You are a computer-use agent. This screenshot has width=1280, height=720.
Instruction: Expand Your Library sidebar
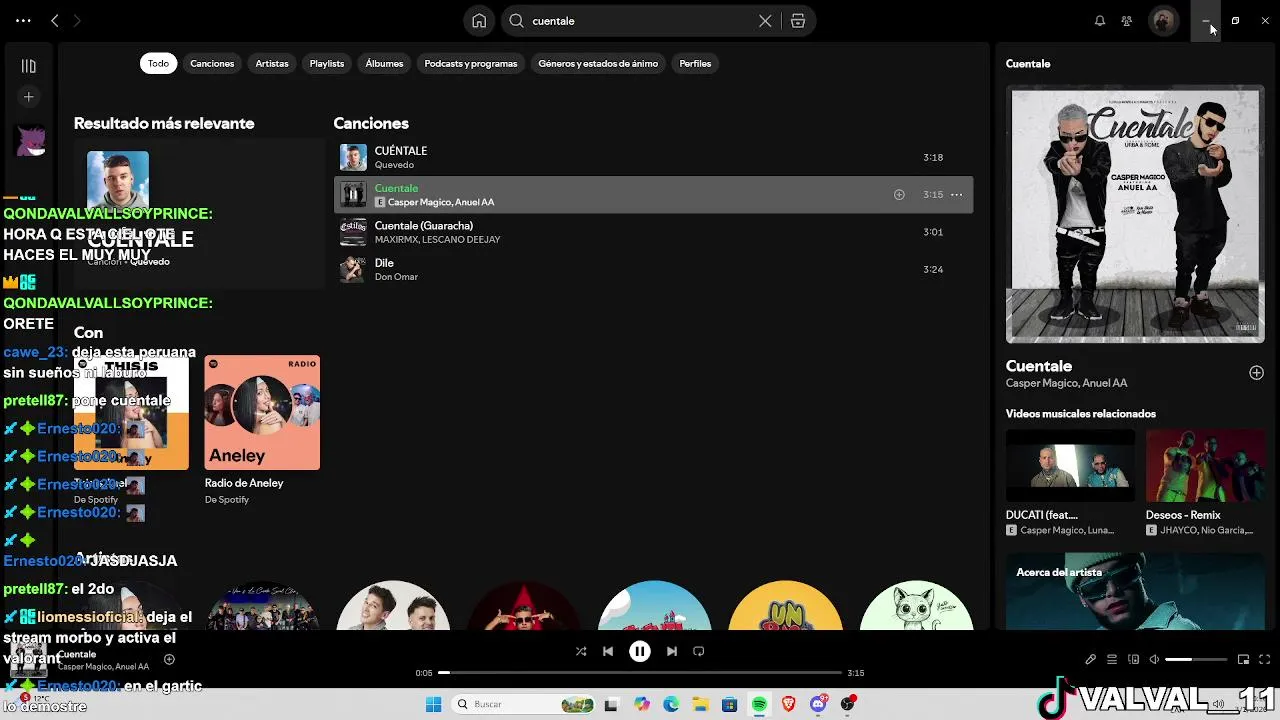tap(28, 66)
